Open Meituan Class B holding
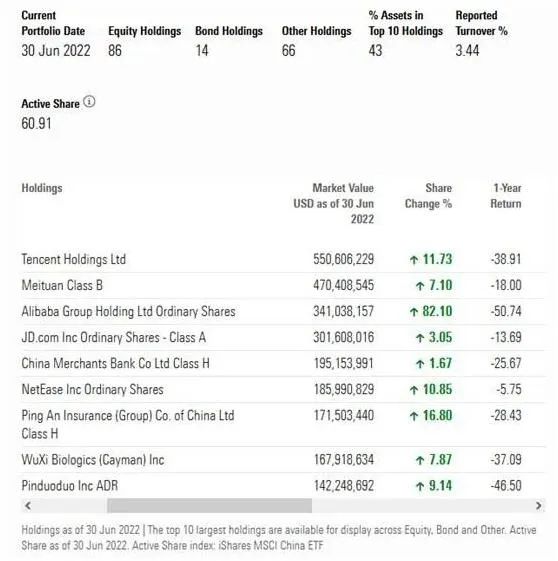Image resolution: width=558 pixels, height=561 pixels. [62, 285]
